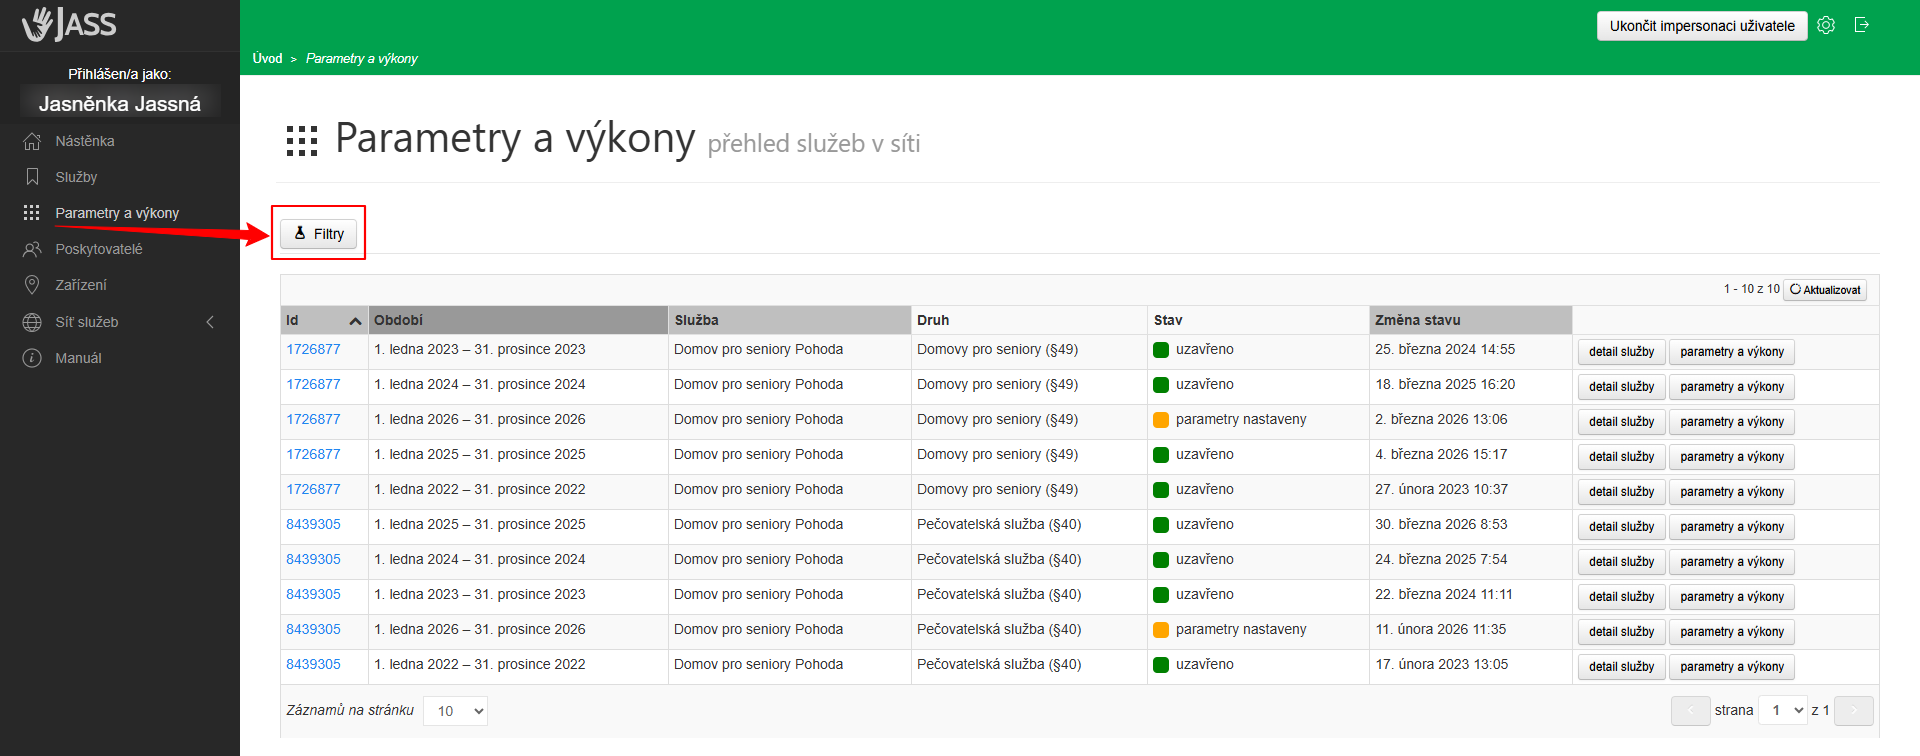The width and height of the screenshot is (1920, 756).
Task: Open settings gear icon in header
Action: pyautogui.click(x=1826, y=25)
